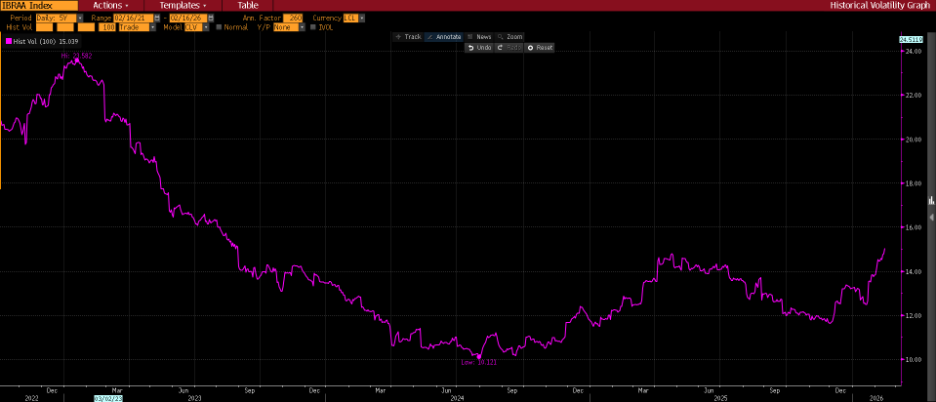Activate the Track crosshair tool

[409, 36]
